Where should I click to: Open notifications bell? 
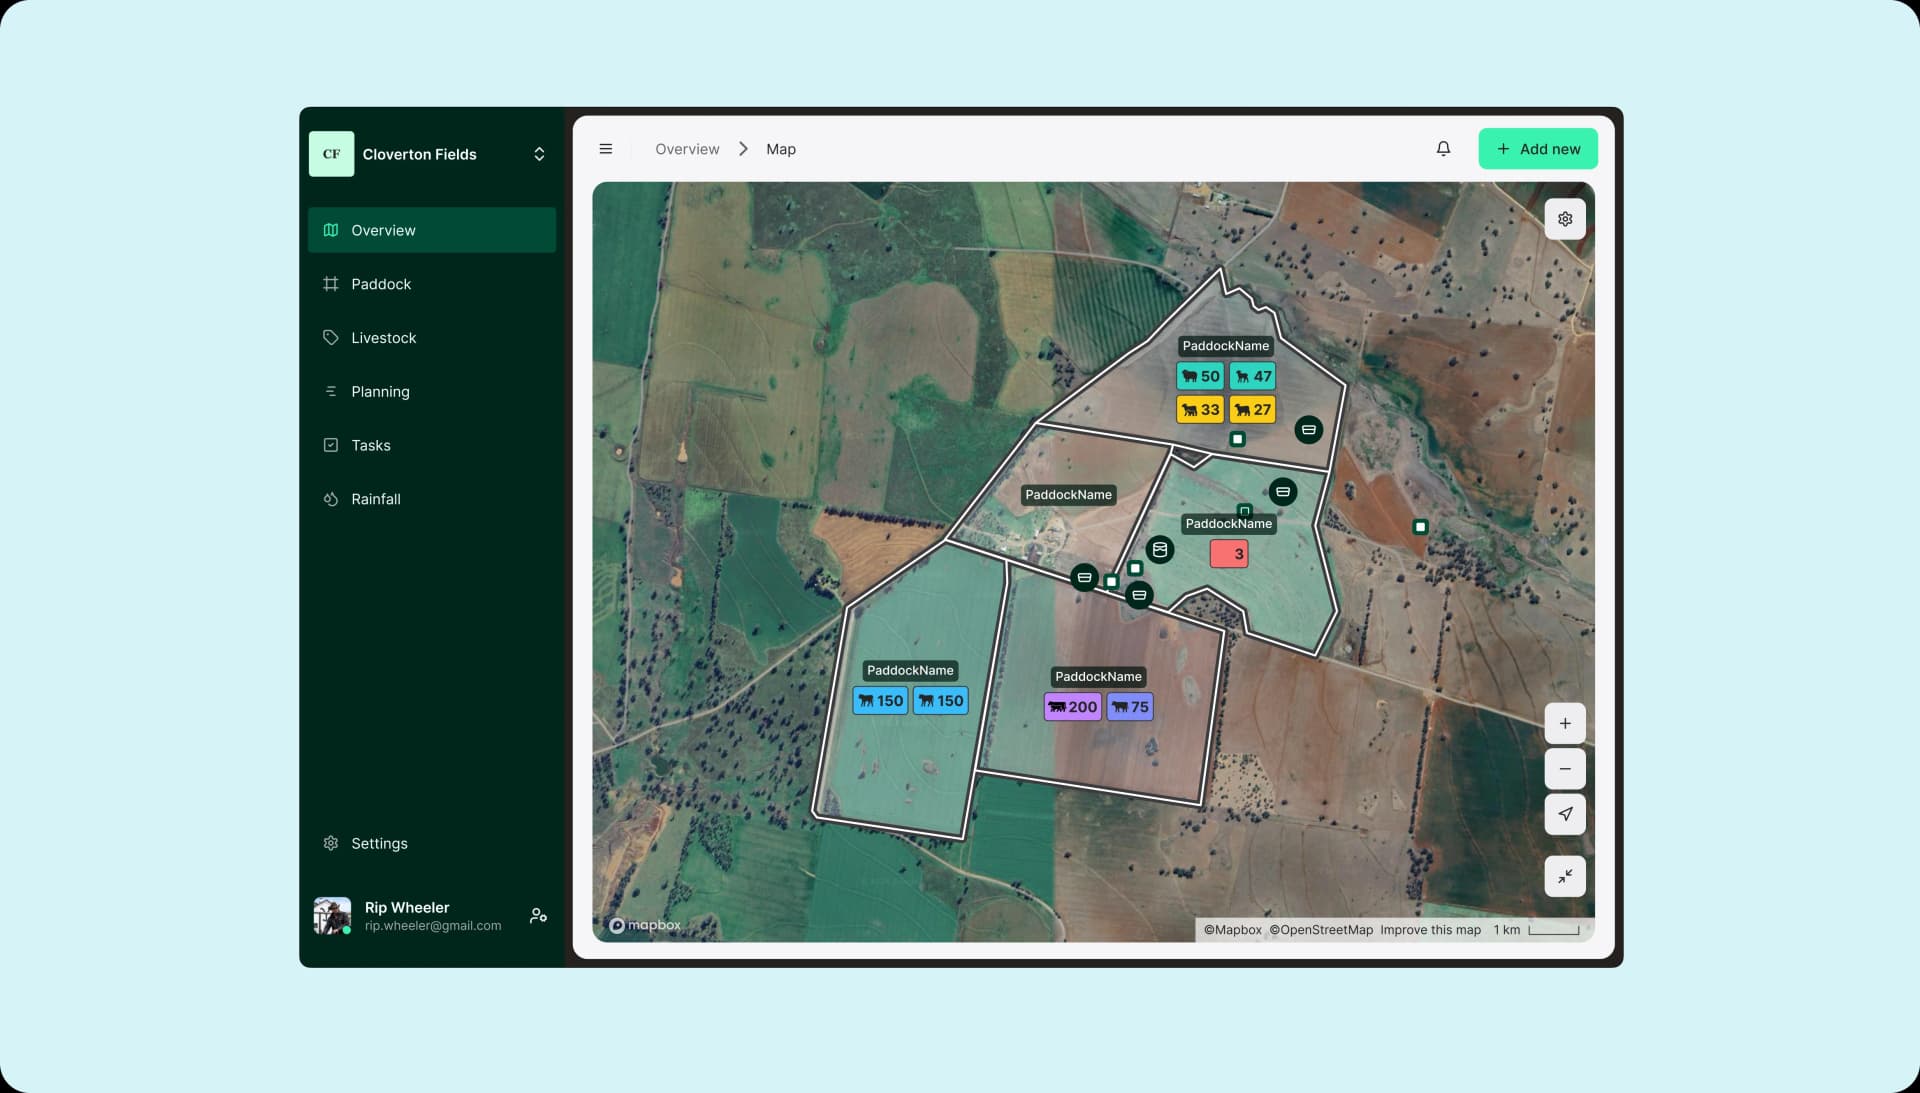click(1443, 149)
